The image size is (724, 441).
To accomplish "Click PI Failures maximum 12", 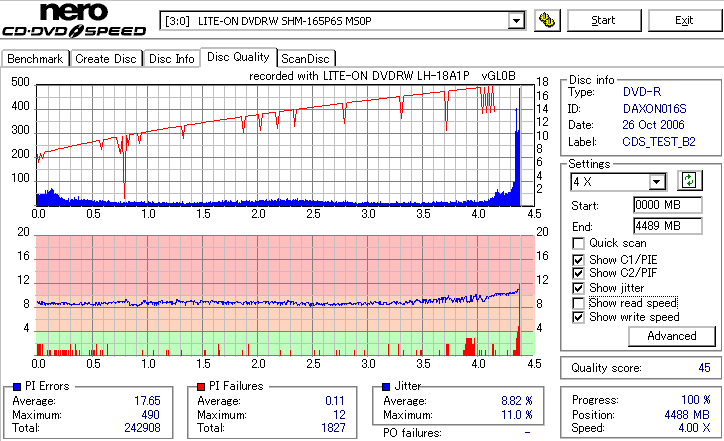I will point(339,415).
